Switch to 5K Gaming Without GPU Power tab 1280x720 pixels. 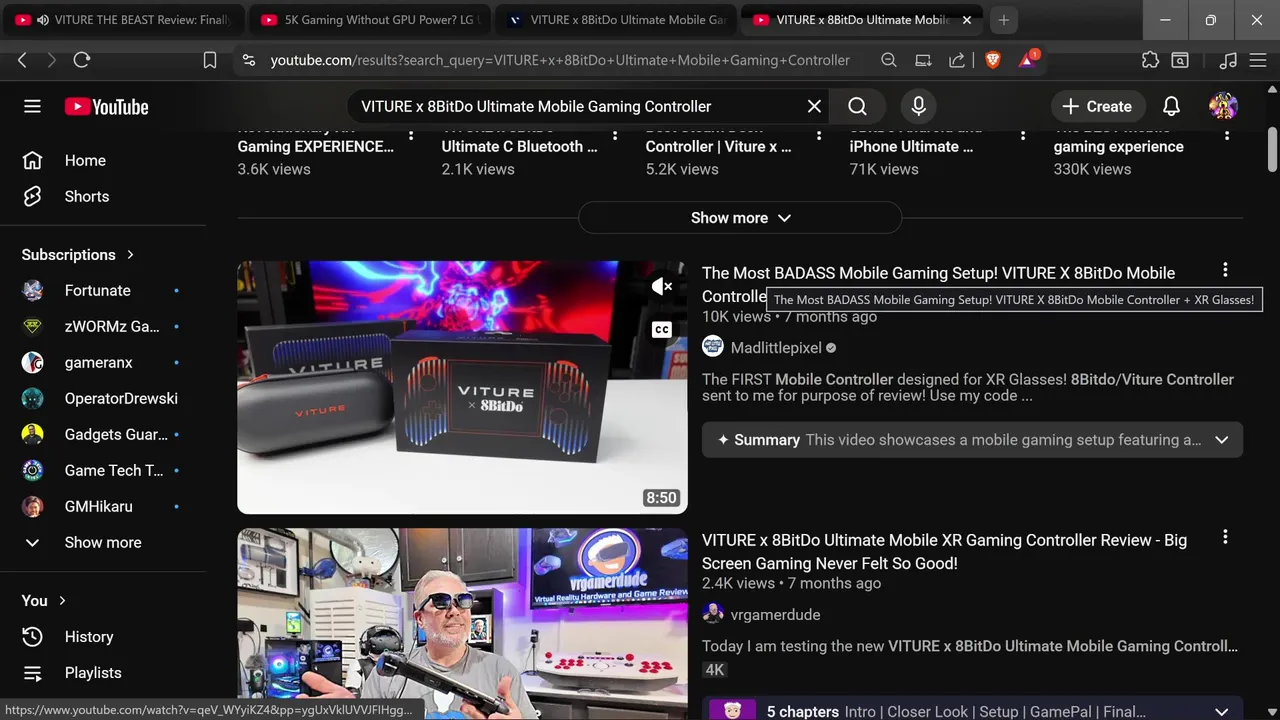click(370, 20)
